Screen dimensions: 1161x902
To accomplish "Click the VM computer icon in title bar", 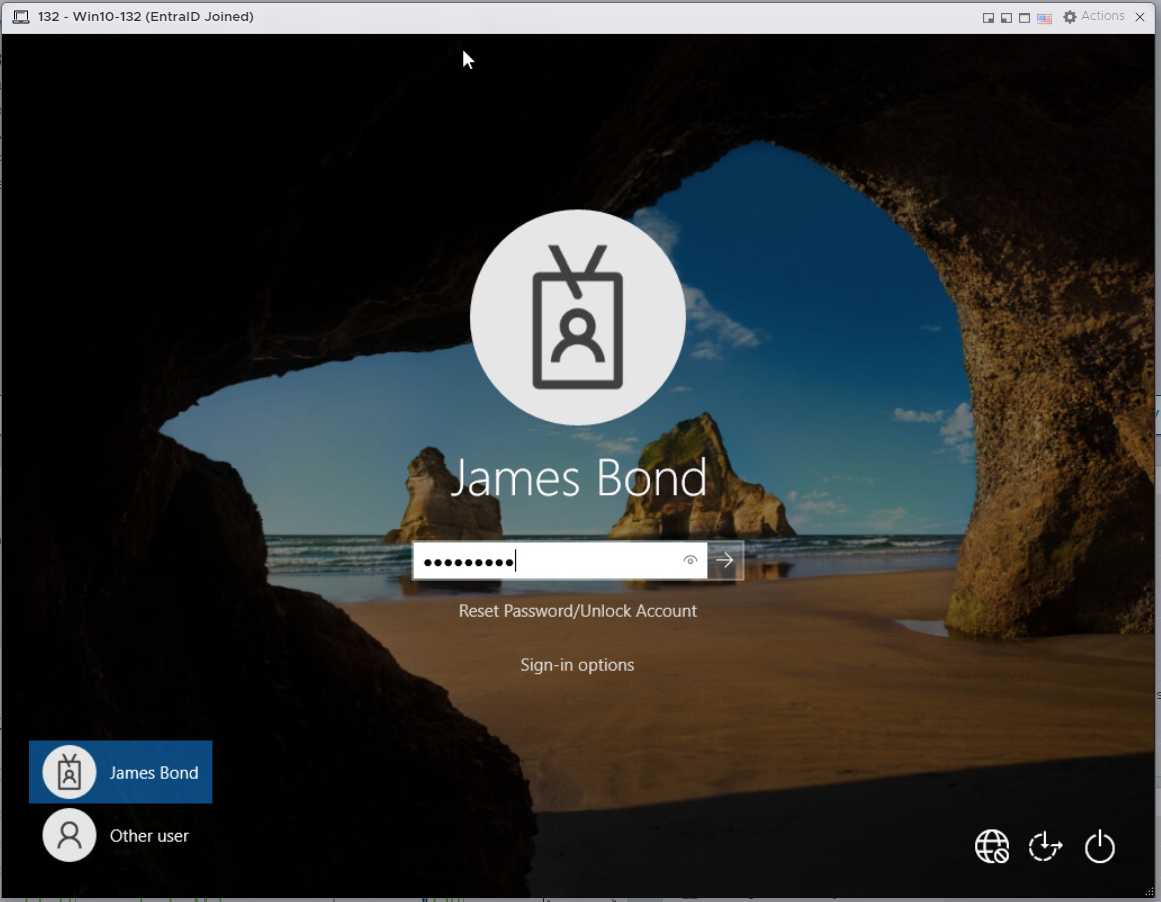I will (20, 17).
